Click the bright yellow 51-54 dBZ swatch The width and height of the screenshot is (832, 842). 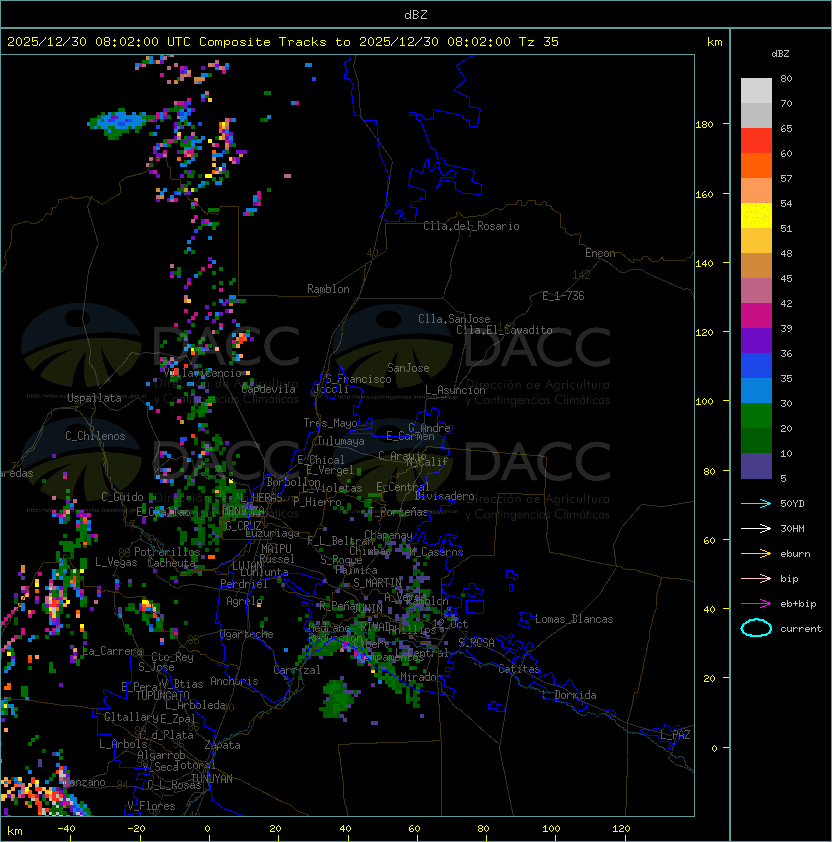(x=756, y=216)
